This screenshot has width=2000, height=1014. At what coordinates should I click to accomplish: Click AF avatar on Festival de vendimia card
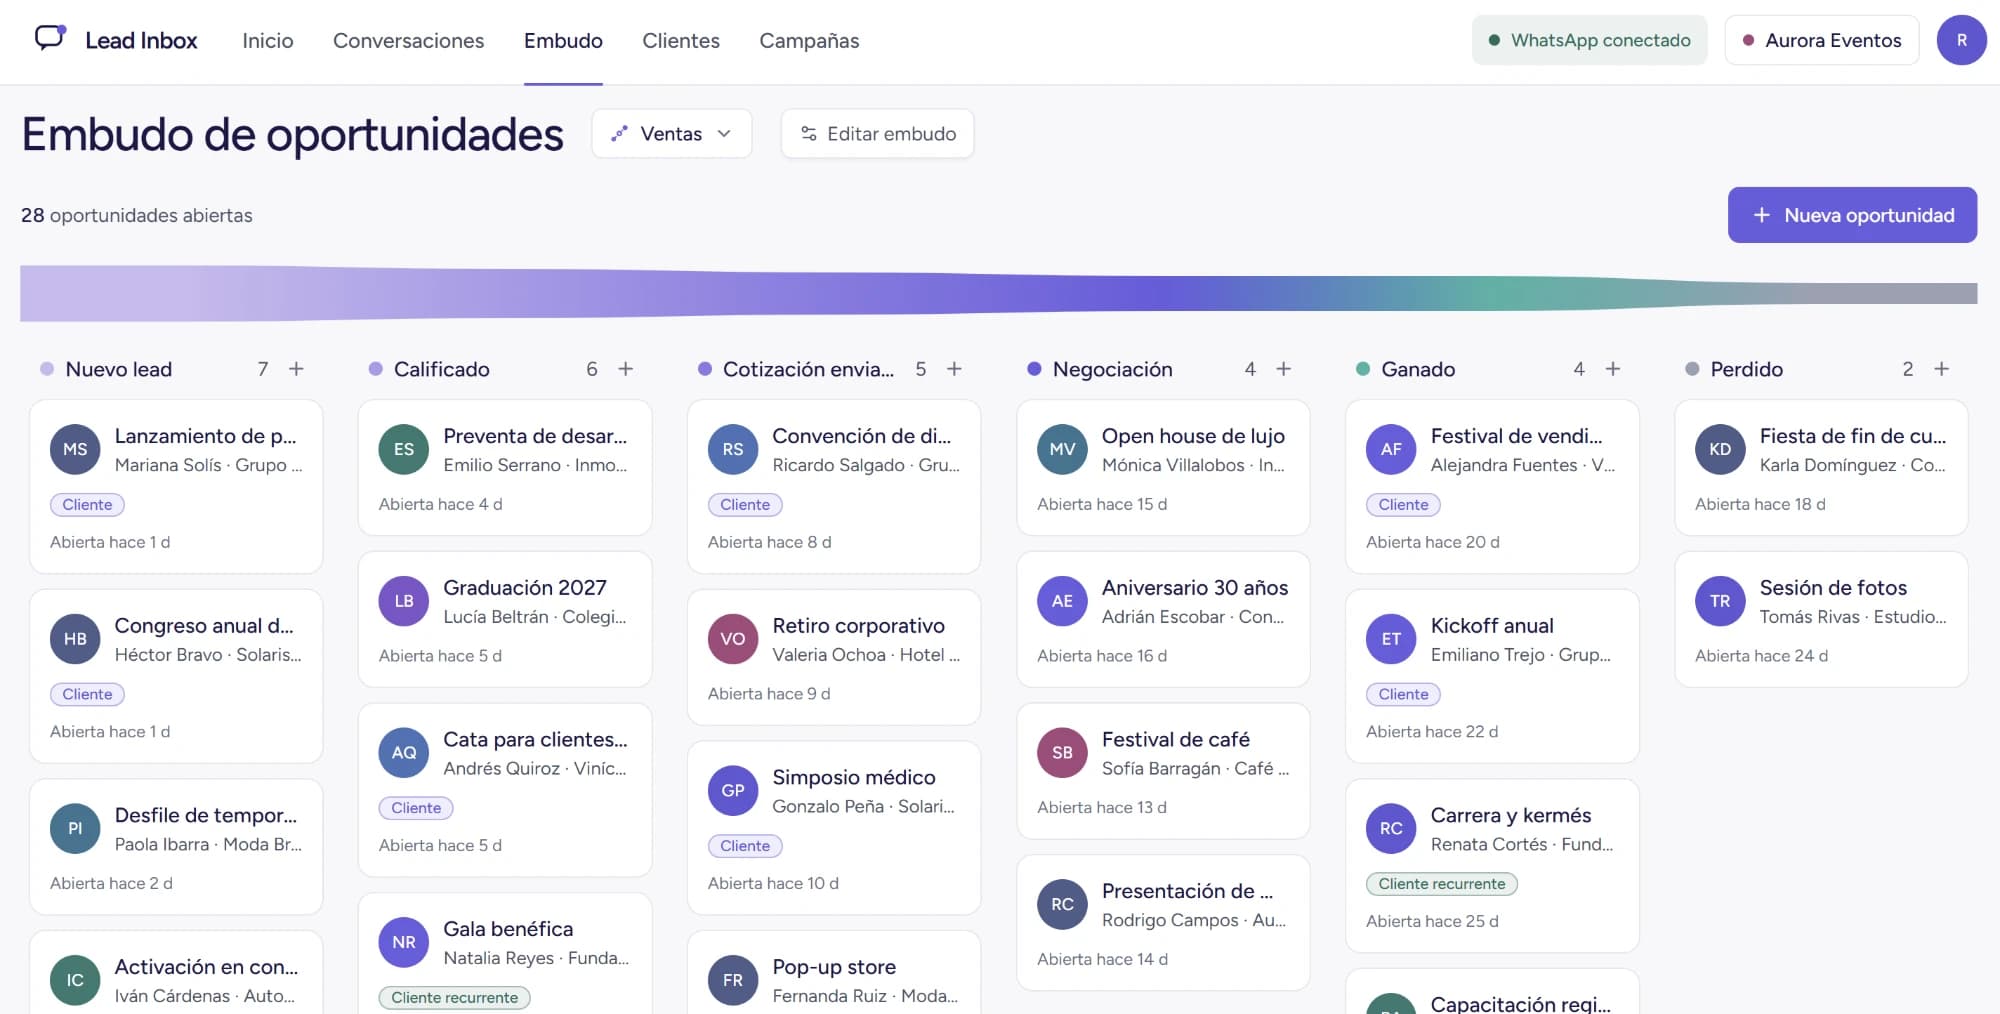click(x=1391, y=450)
